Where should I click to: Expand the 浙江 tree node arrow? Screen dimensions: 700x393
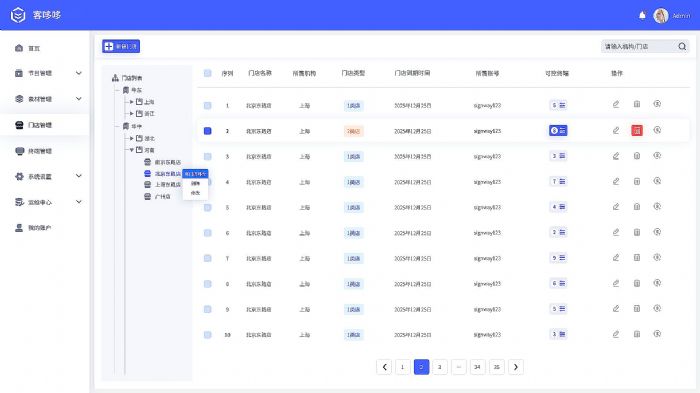[132, 113]
